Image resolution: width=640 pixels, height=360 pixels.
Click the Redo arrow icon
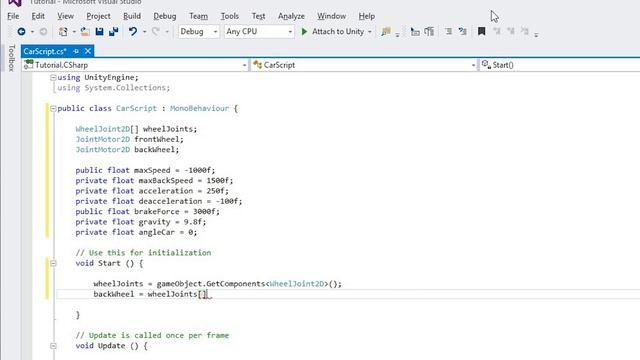[156, 31]
